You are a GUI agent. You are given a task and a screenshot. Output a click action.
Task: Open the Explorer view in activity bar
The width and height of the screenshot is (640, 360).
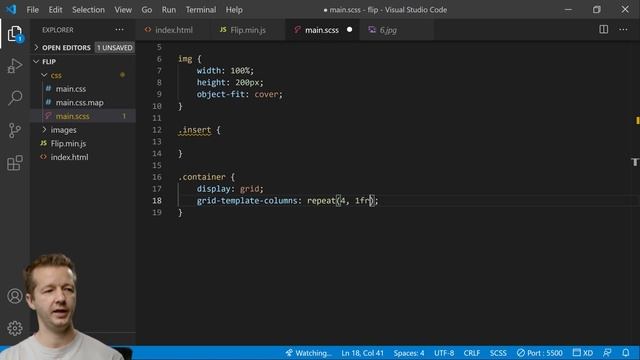15,33
